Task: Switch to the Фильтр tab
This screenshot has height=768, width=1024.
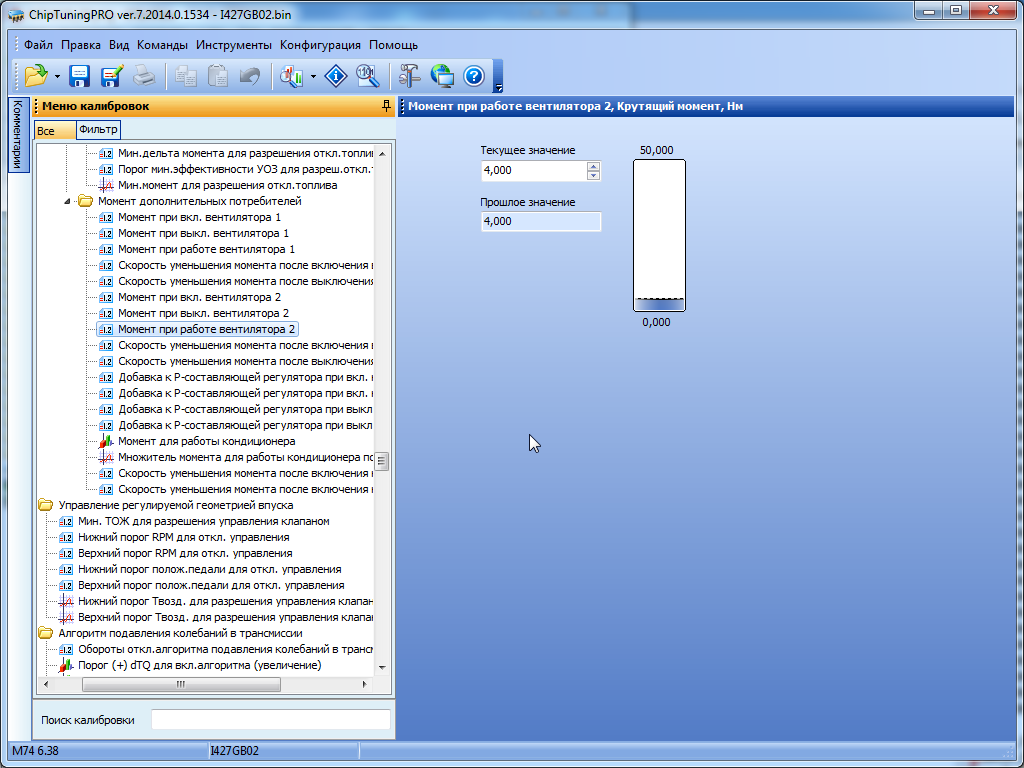Action: click(98, 130)
